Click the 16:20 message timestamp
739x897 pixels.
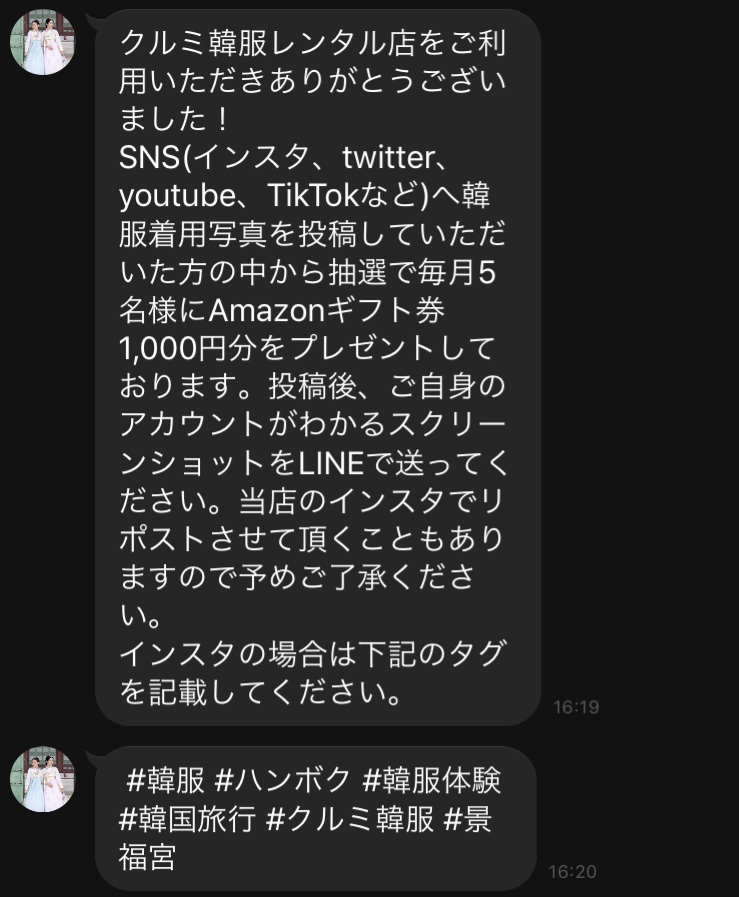573,872
